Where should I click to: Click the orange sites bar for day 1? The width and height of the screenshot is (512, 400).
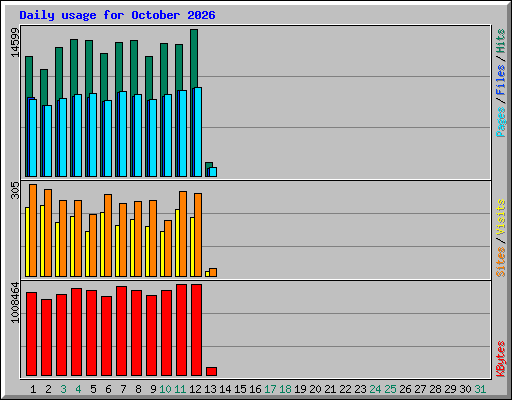33,230
